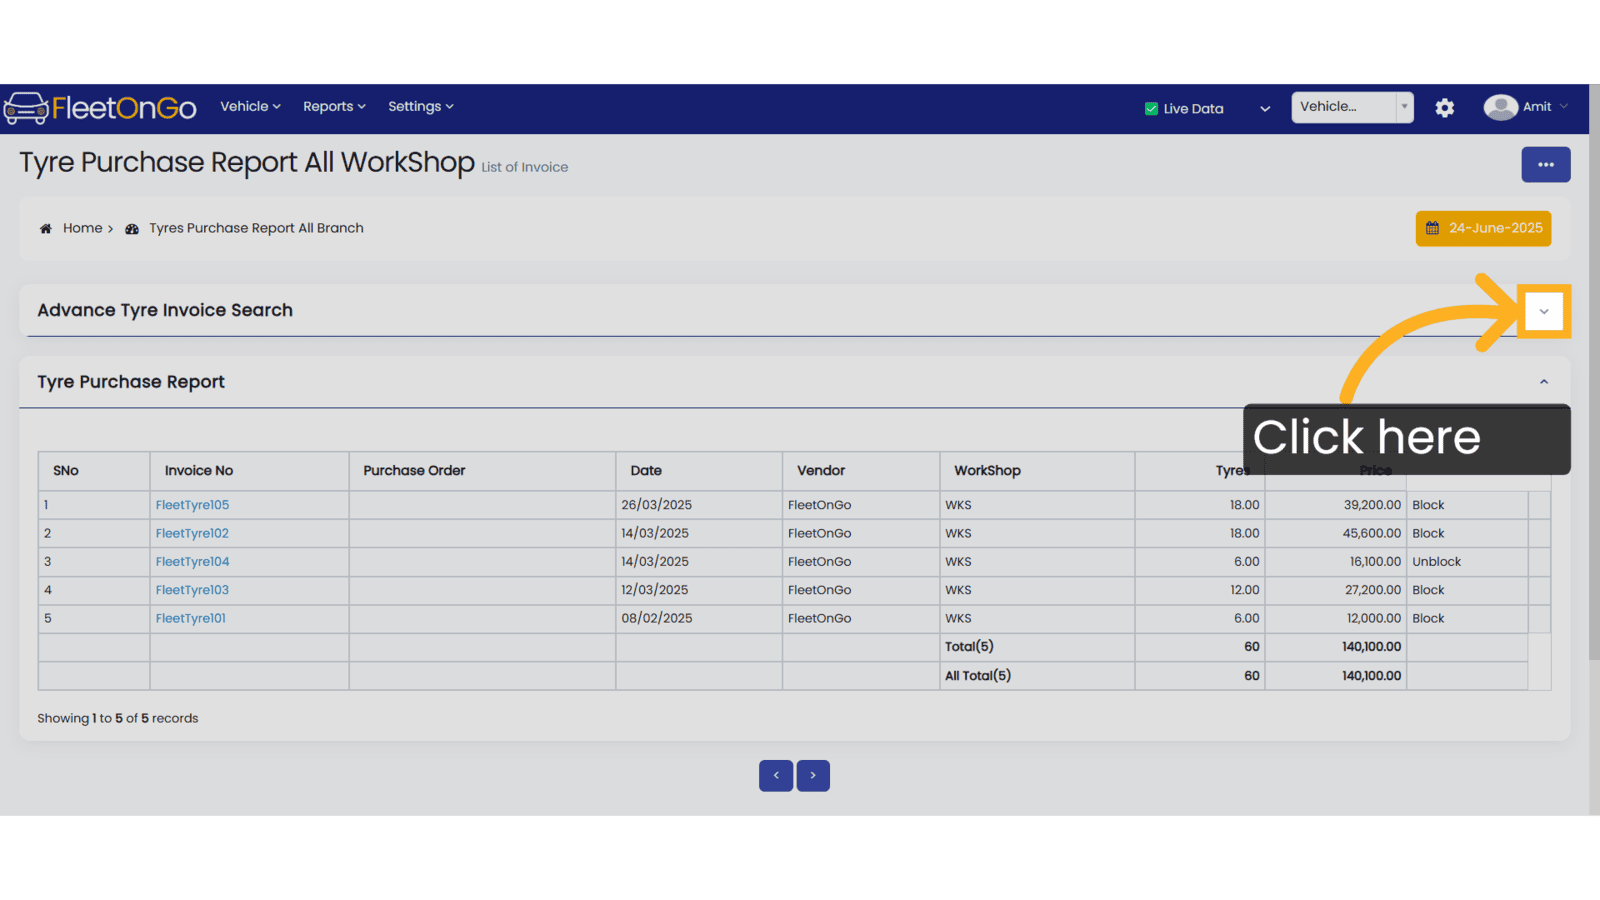Click Block action for FleetTyre101 row
Viewport: 1600px width, 900px height.
(x=1428, y=618)
